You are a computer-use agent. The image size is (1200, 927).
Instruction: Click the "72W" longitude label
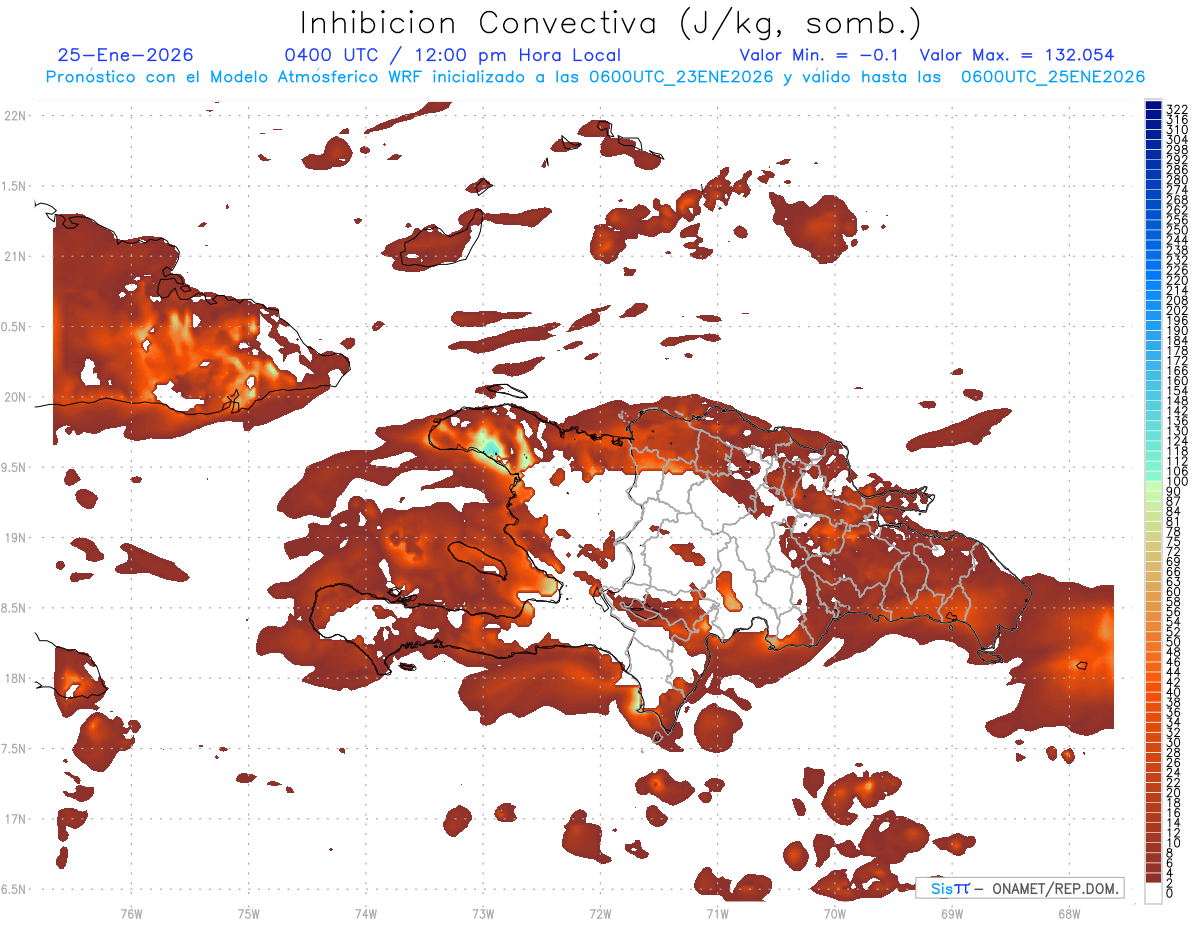point(600,913)
